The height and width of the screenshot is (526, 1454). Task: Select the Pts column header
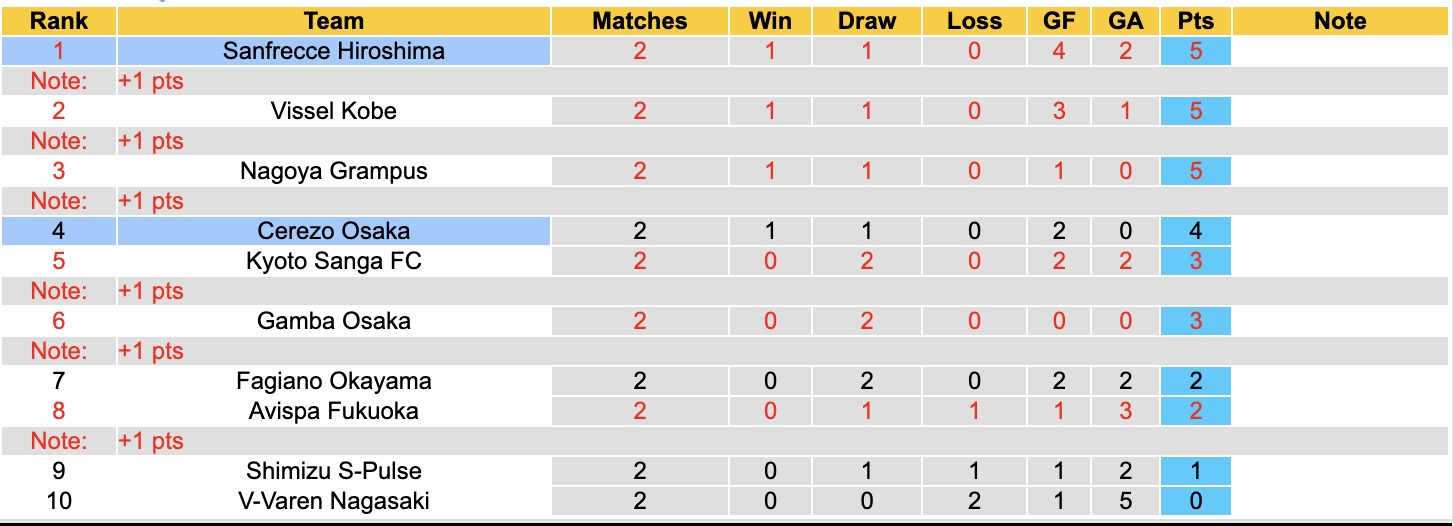(x=1196, y=21)
